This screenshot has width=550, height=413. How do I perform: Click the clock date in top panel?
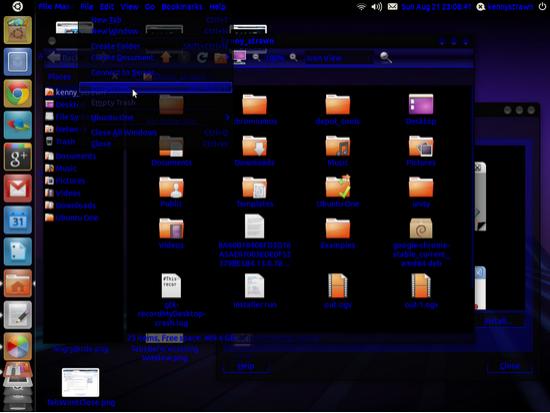[x=436, y=7]
